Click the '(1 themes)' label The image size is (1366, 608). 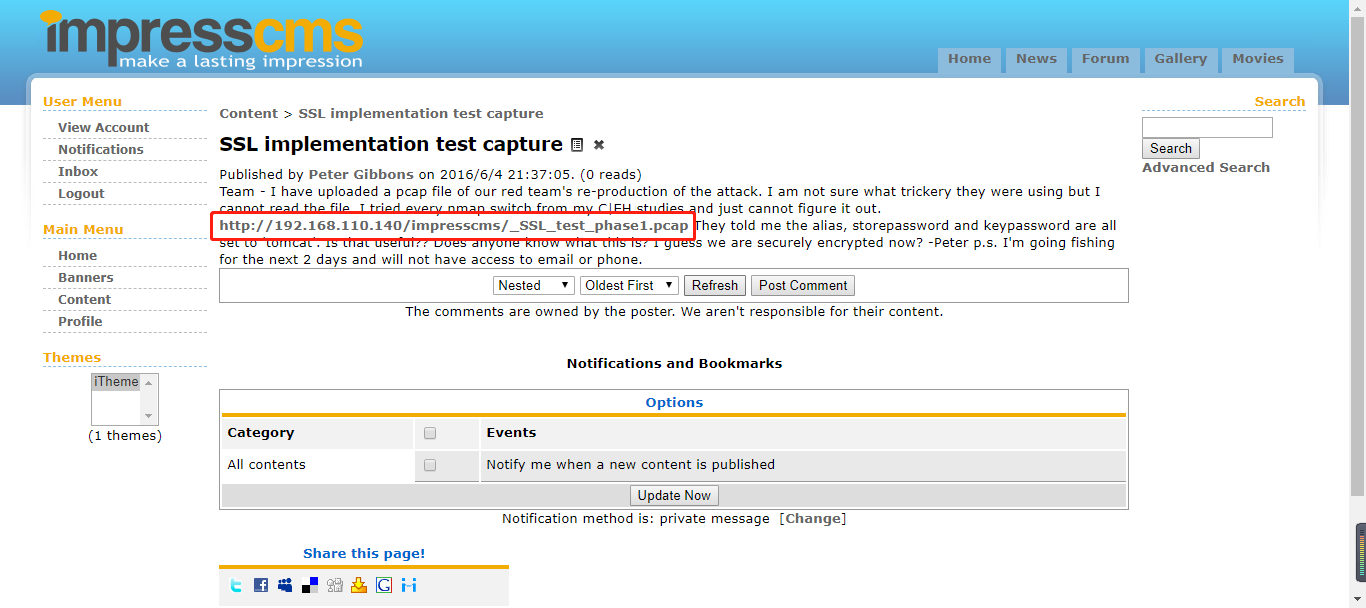(x=125, y=436)
